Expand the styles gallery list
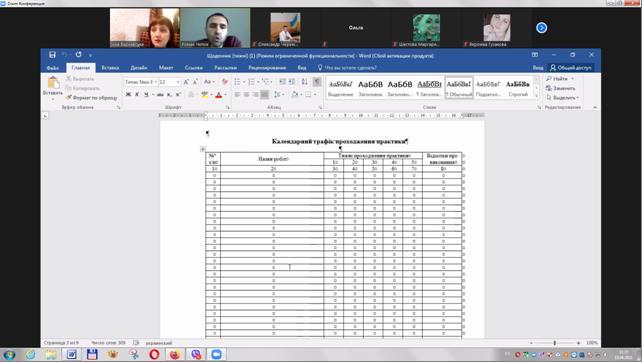Image resolution: width=642 pixels, height=362 pixels. click(x=536, y=95)
